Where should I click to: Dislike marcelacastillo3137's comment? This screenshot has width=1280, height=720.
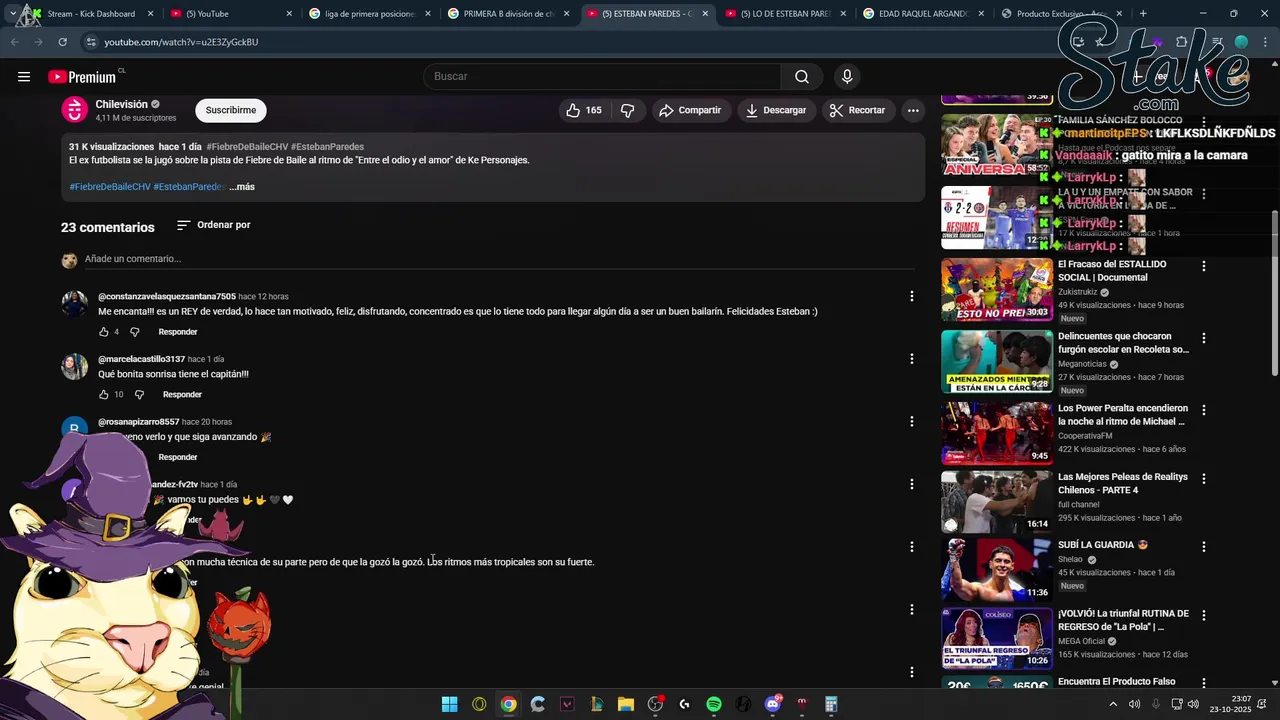click(x=139, y=395)
